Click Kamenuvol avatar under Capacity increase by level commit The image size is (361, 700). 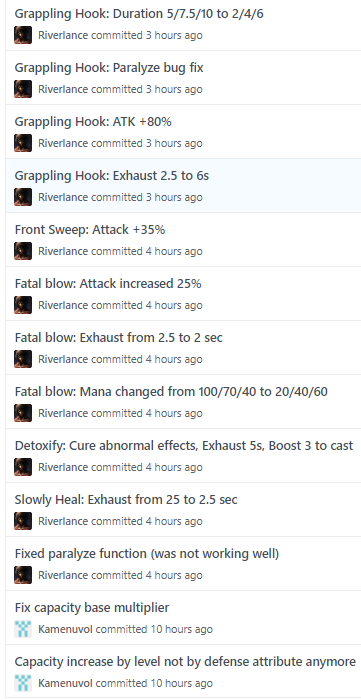23,683
